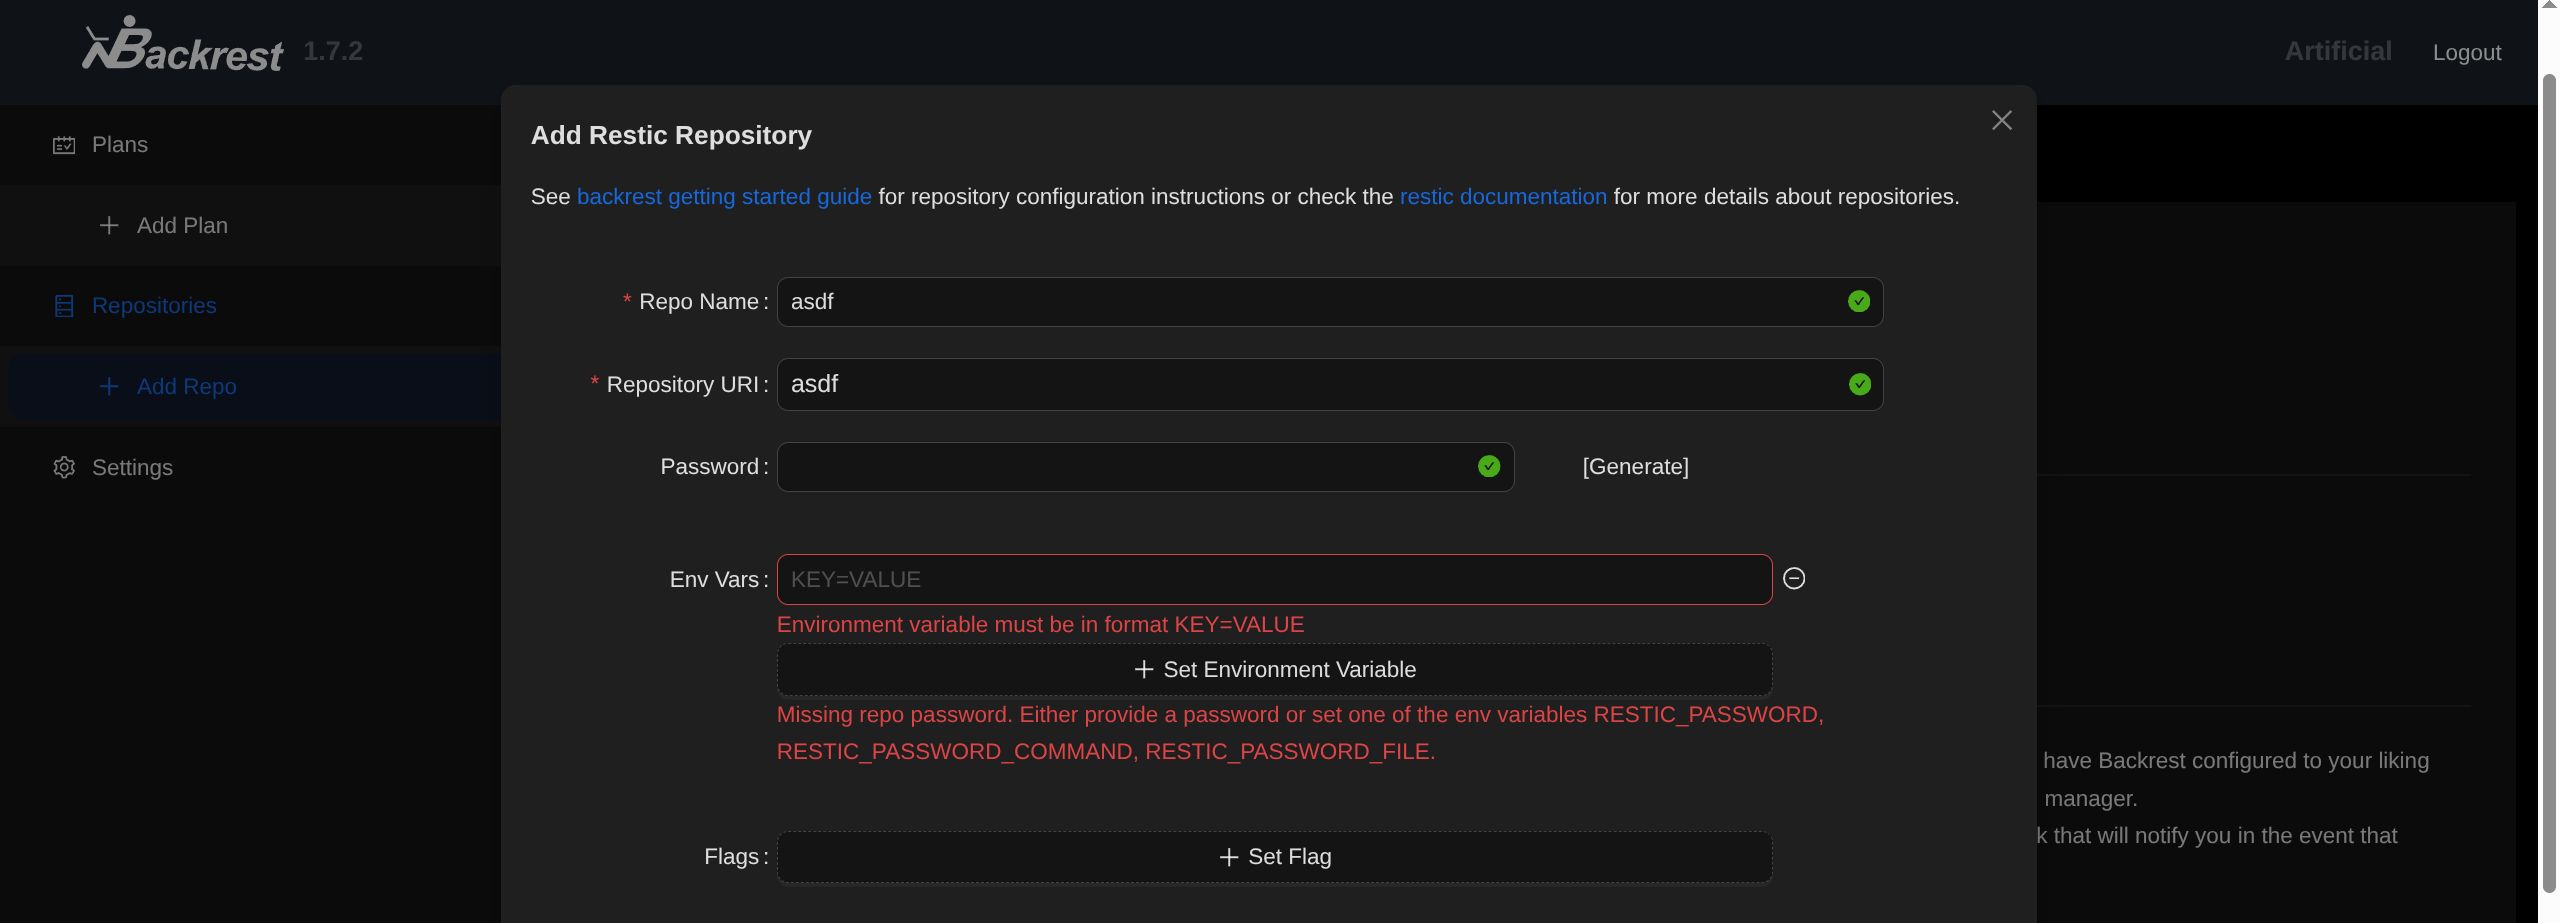Screen dimensions: 2560x923
Task: Click the plus icon beside Add Repo
Action: (x=109, y=387)
